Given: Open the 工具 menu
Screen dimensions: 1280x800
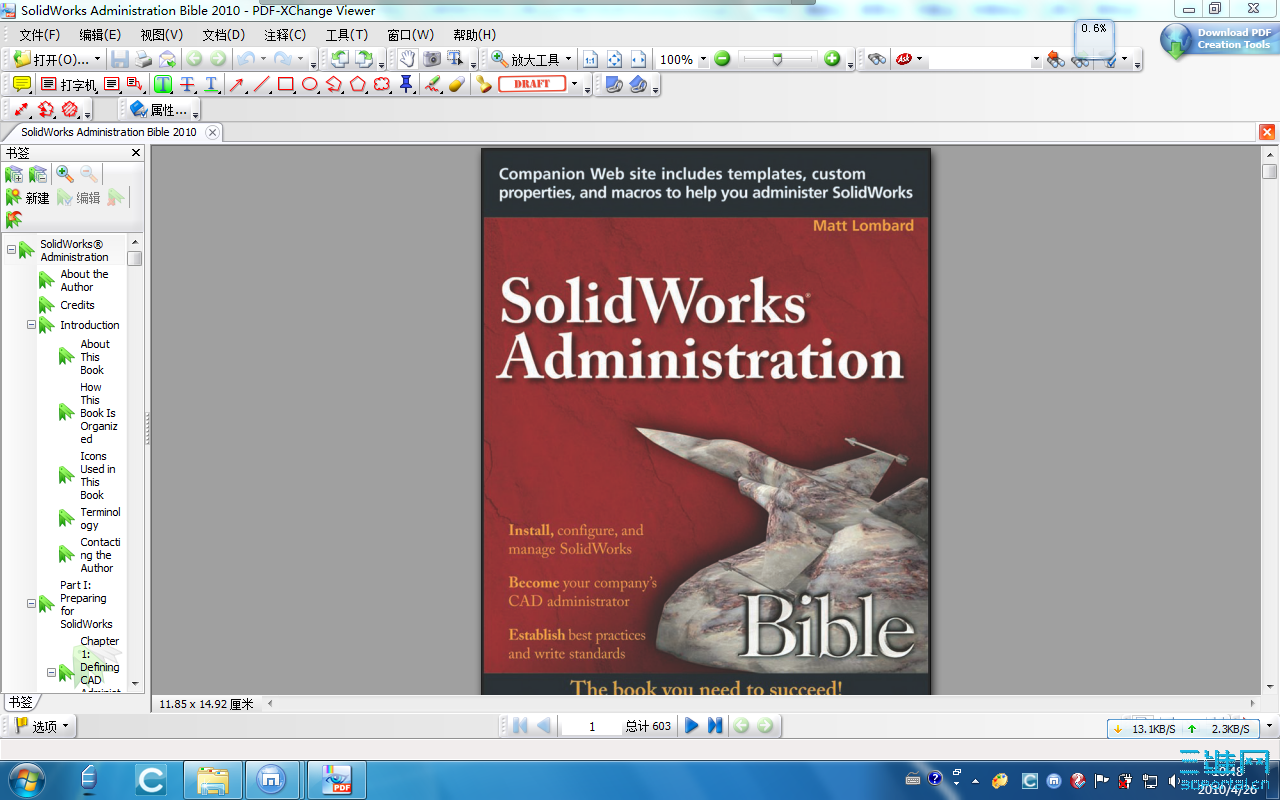Looking at the screenshot, I should click(x=345, y=35).
